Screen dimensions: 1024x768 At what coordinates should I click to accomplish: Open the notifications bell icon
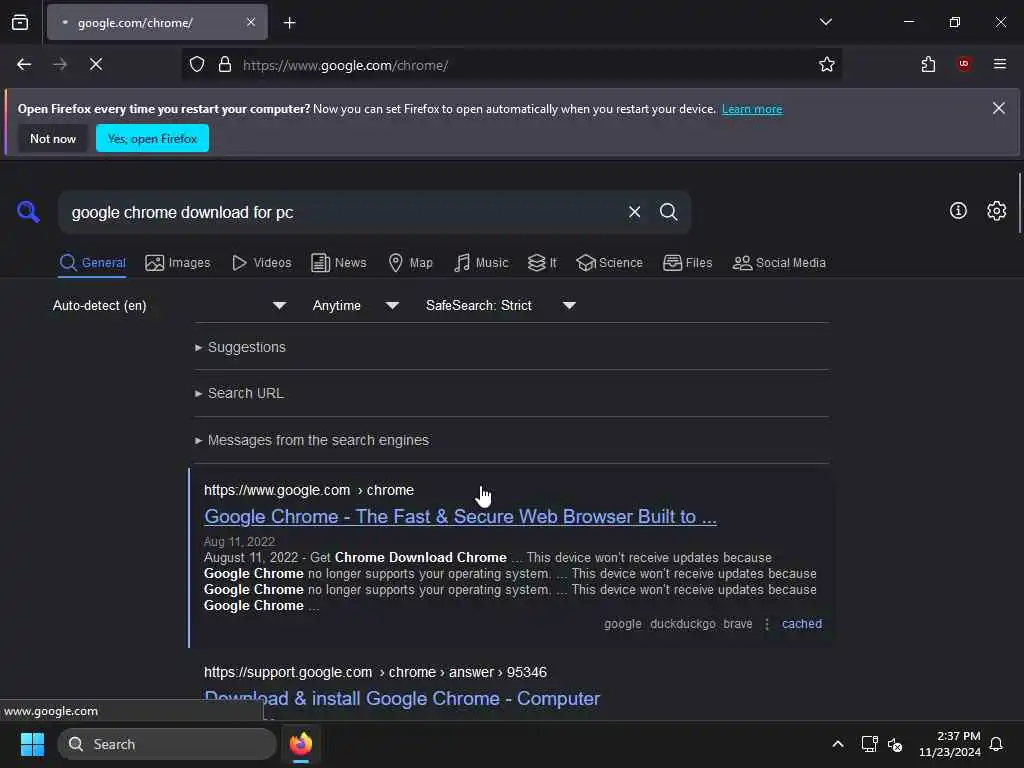click(x=997, y=744)
